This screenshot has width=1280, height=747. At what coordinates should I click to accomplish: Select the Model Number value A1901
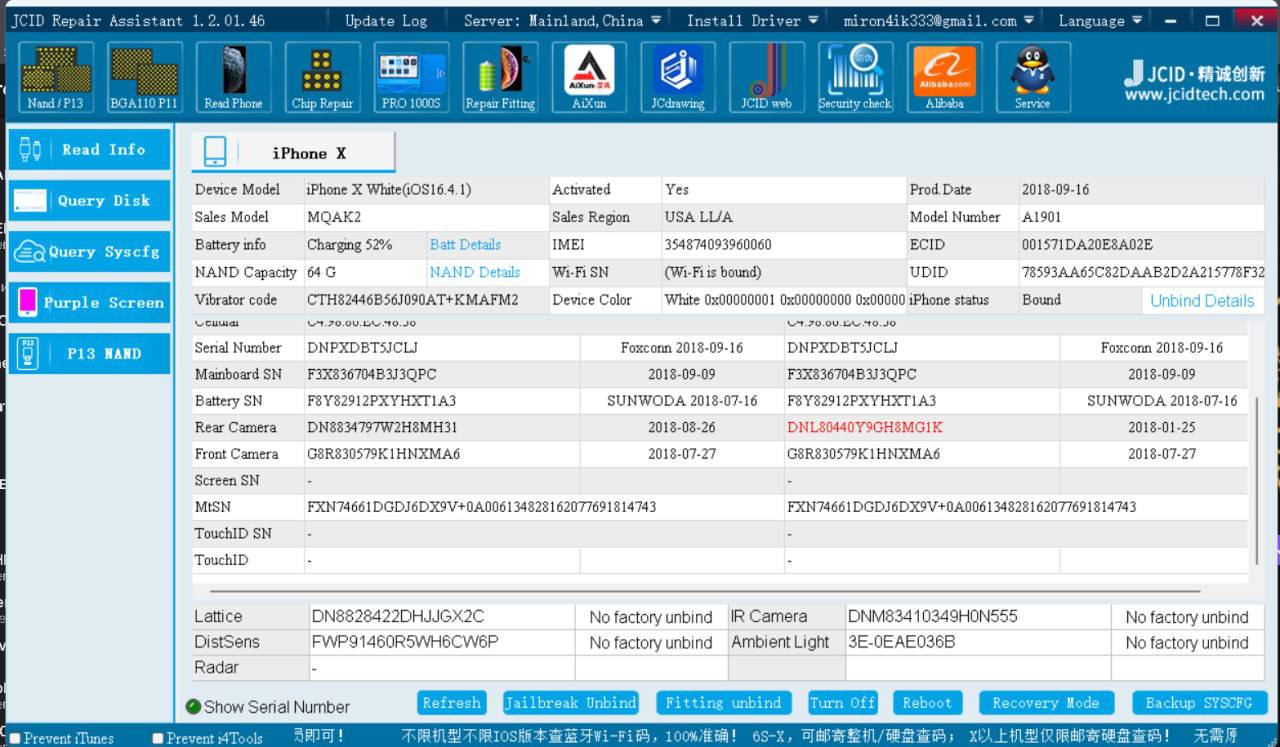(x=1041, y=217)
